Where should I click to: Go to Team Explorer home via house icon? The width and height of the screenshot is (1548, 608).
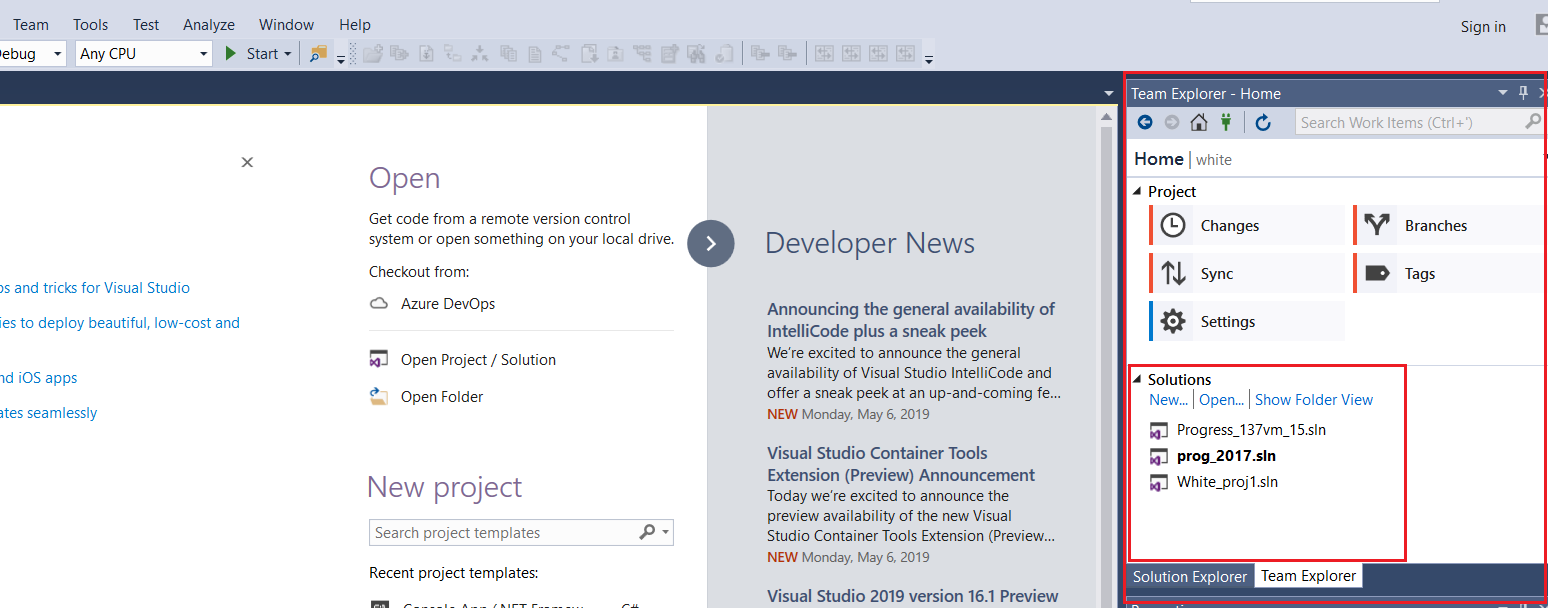coord(1199,122)
